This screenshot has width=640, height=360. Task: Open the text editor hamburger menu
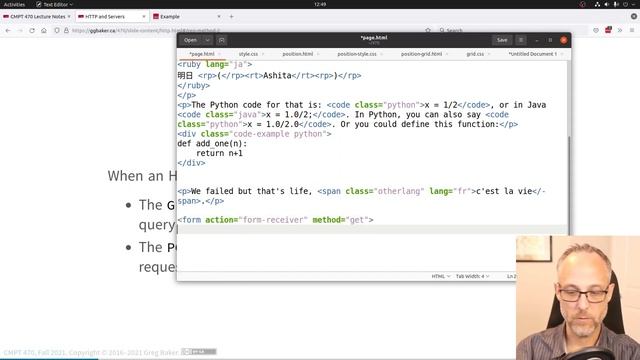coord(521,40)
